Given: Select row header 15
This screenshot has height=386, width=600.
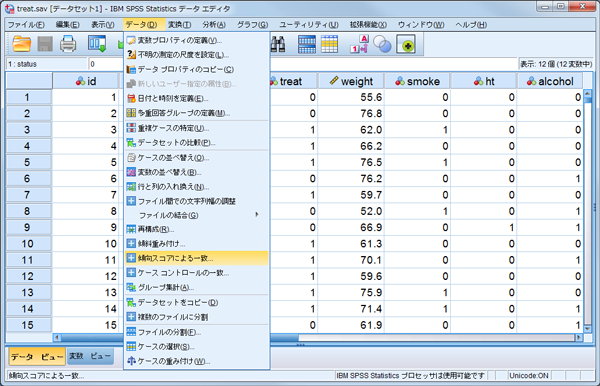Looking at the screenshot, I should [x=29, y=325].
